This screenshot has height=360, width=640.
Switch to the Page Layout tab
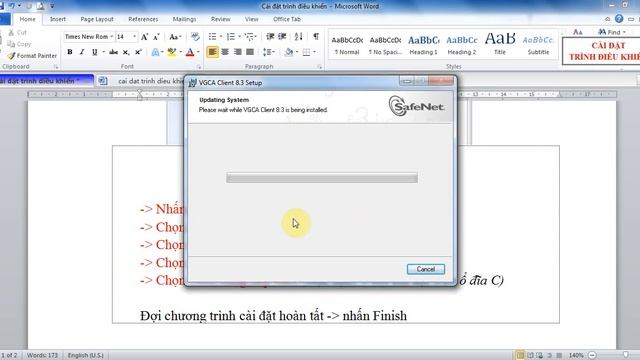pos(97,19)
